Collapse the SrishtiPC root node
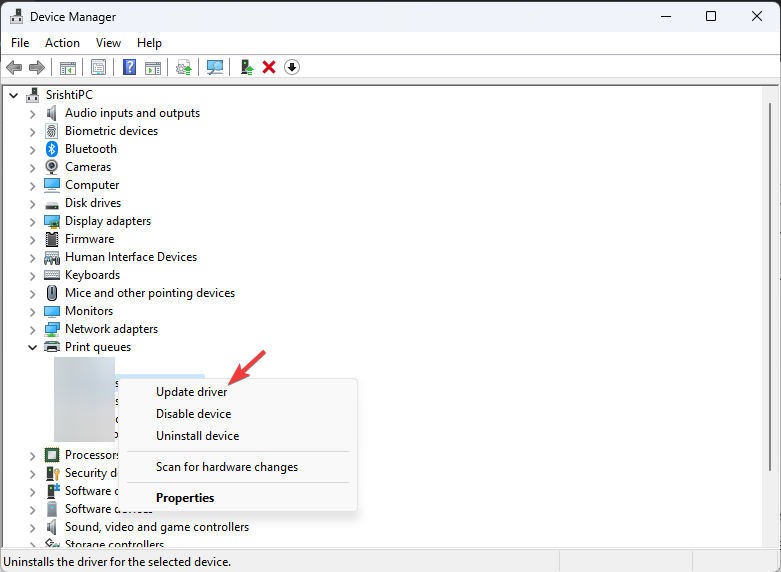This screenshot has width=781, height=572. 14,95
